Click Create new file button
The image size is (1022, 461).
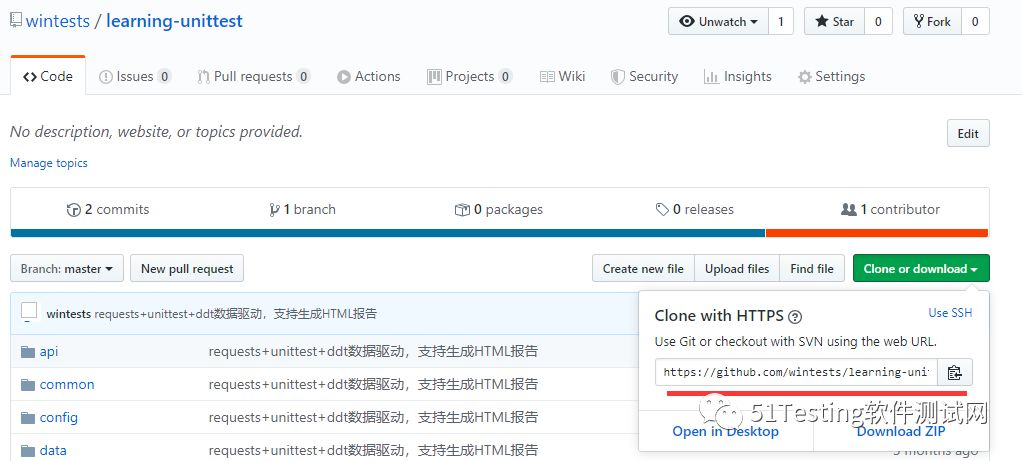point(643,269)
